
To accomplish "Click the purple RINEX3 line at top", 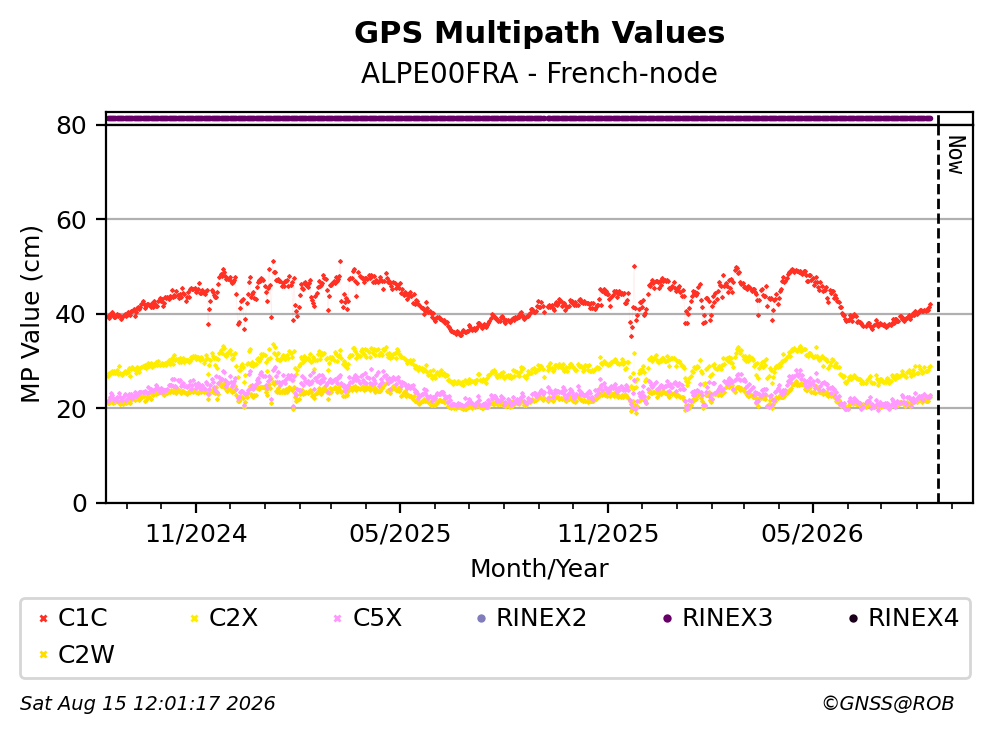I will click(519, 118).
